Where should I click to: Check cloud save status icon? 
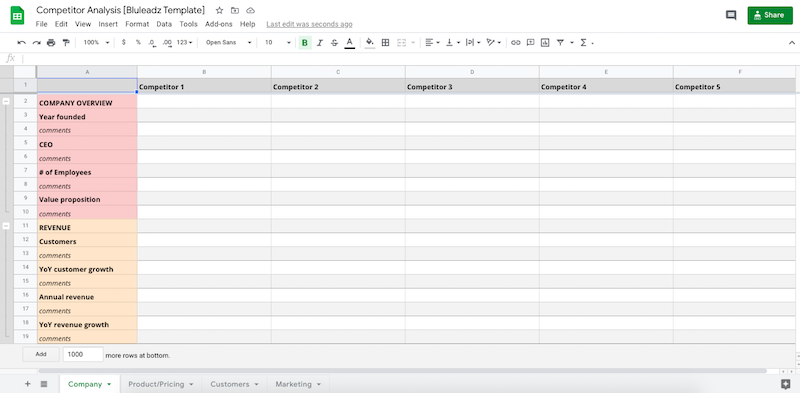(x=250, y=10)
